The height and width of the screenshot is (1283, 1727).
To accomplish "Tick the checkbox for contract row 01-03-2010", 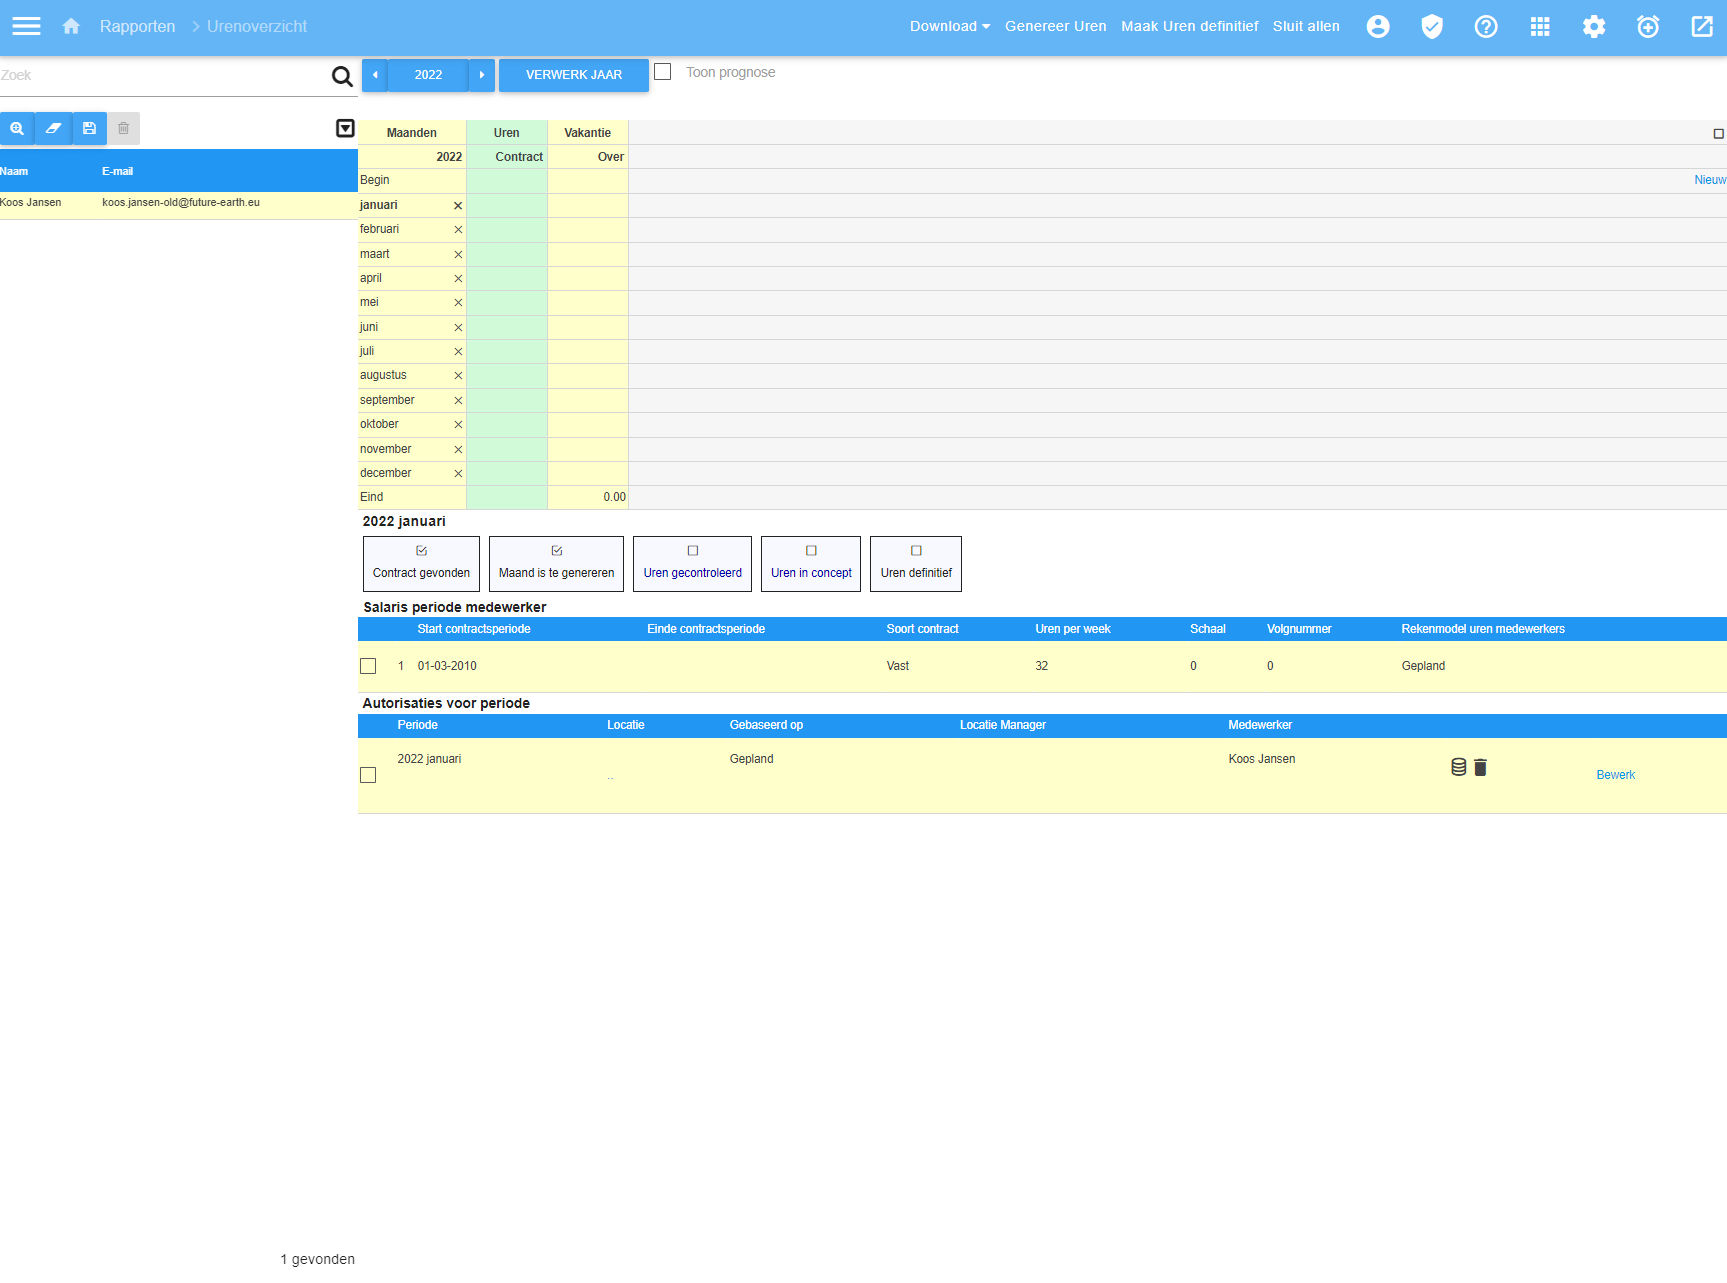I will click(368, 666).
